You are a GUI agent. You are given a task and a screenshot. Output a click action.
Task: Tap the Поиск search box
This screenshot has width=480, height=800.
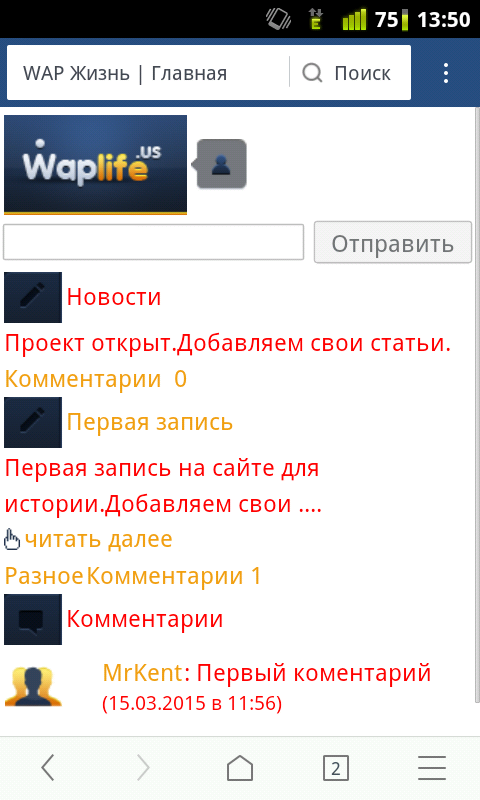(x=350, y=73)
